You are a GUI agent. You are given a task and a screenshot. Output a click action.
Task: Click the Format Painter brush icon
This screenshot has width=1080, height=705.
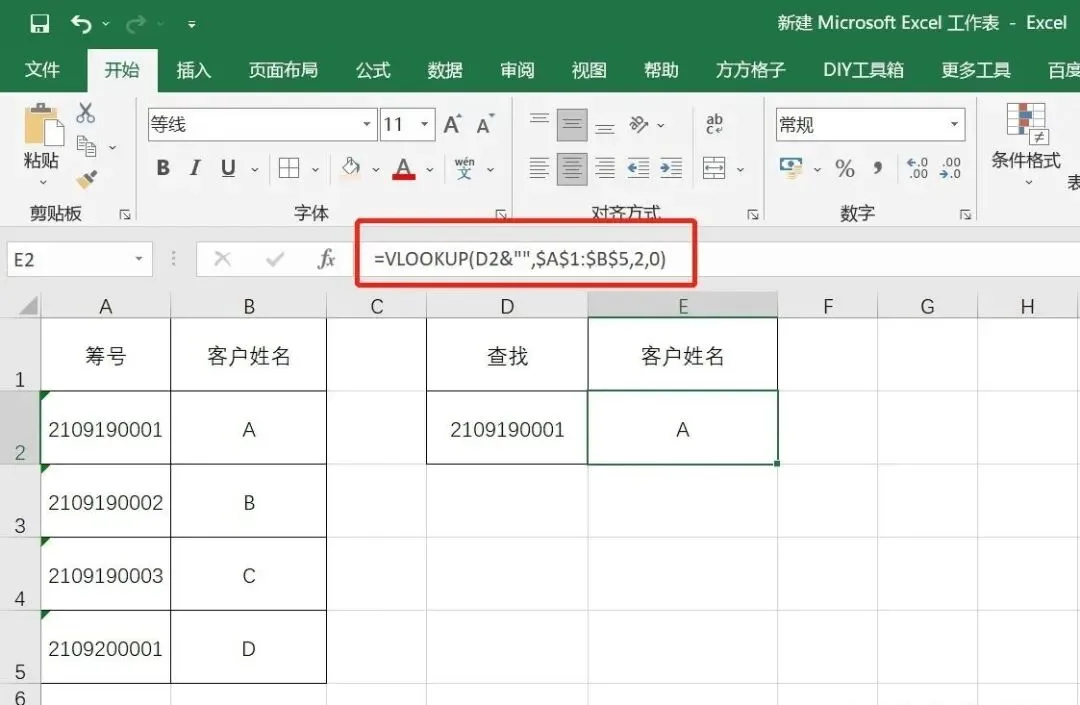(x=86, y=179)
